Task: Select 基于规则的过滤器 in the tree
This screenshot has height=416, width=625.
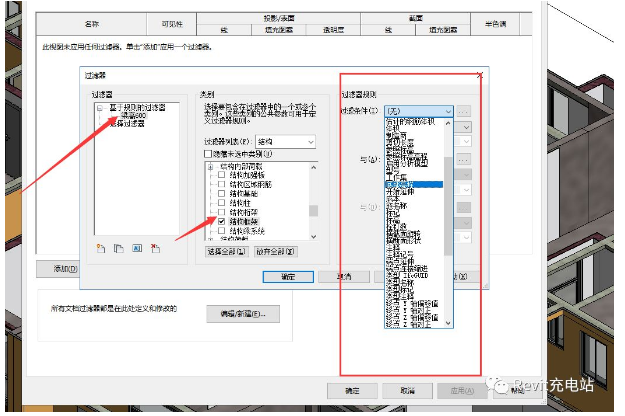Action: 138,108
